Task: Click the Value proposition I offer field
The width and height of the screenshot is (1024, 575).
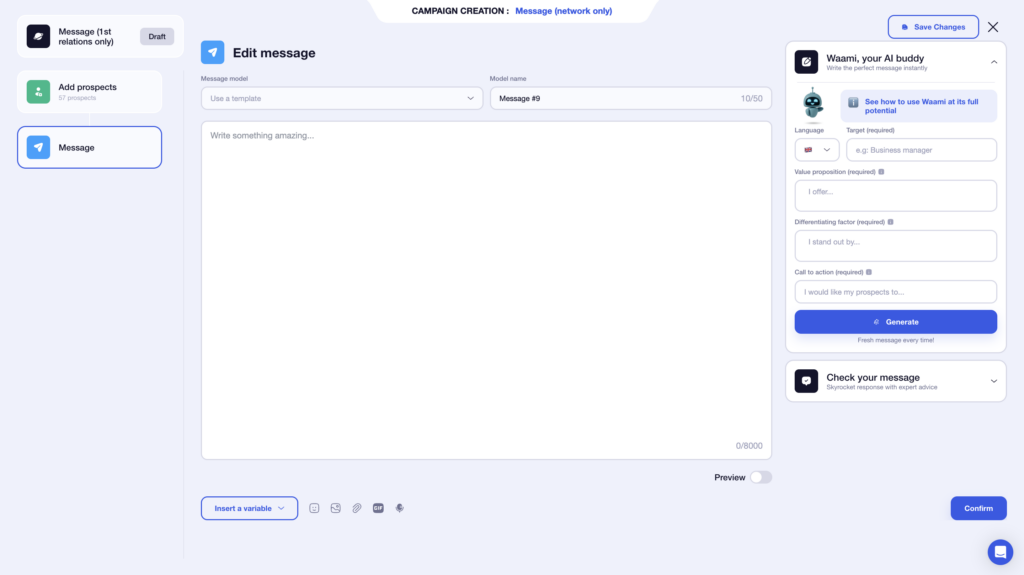Action: tap(895, 195)
